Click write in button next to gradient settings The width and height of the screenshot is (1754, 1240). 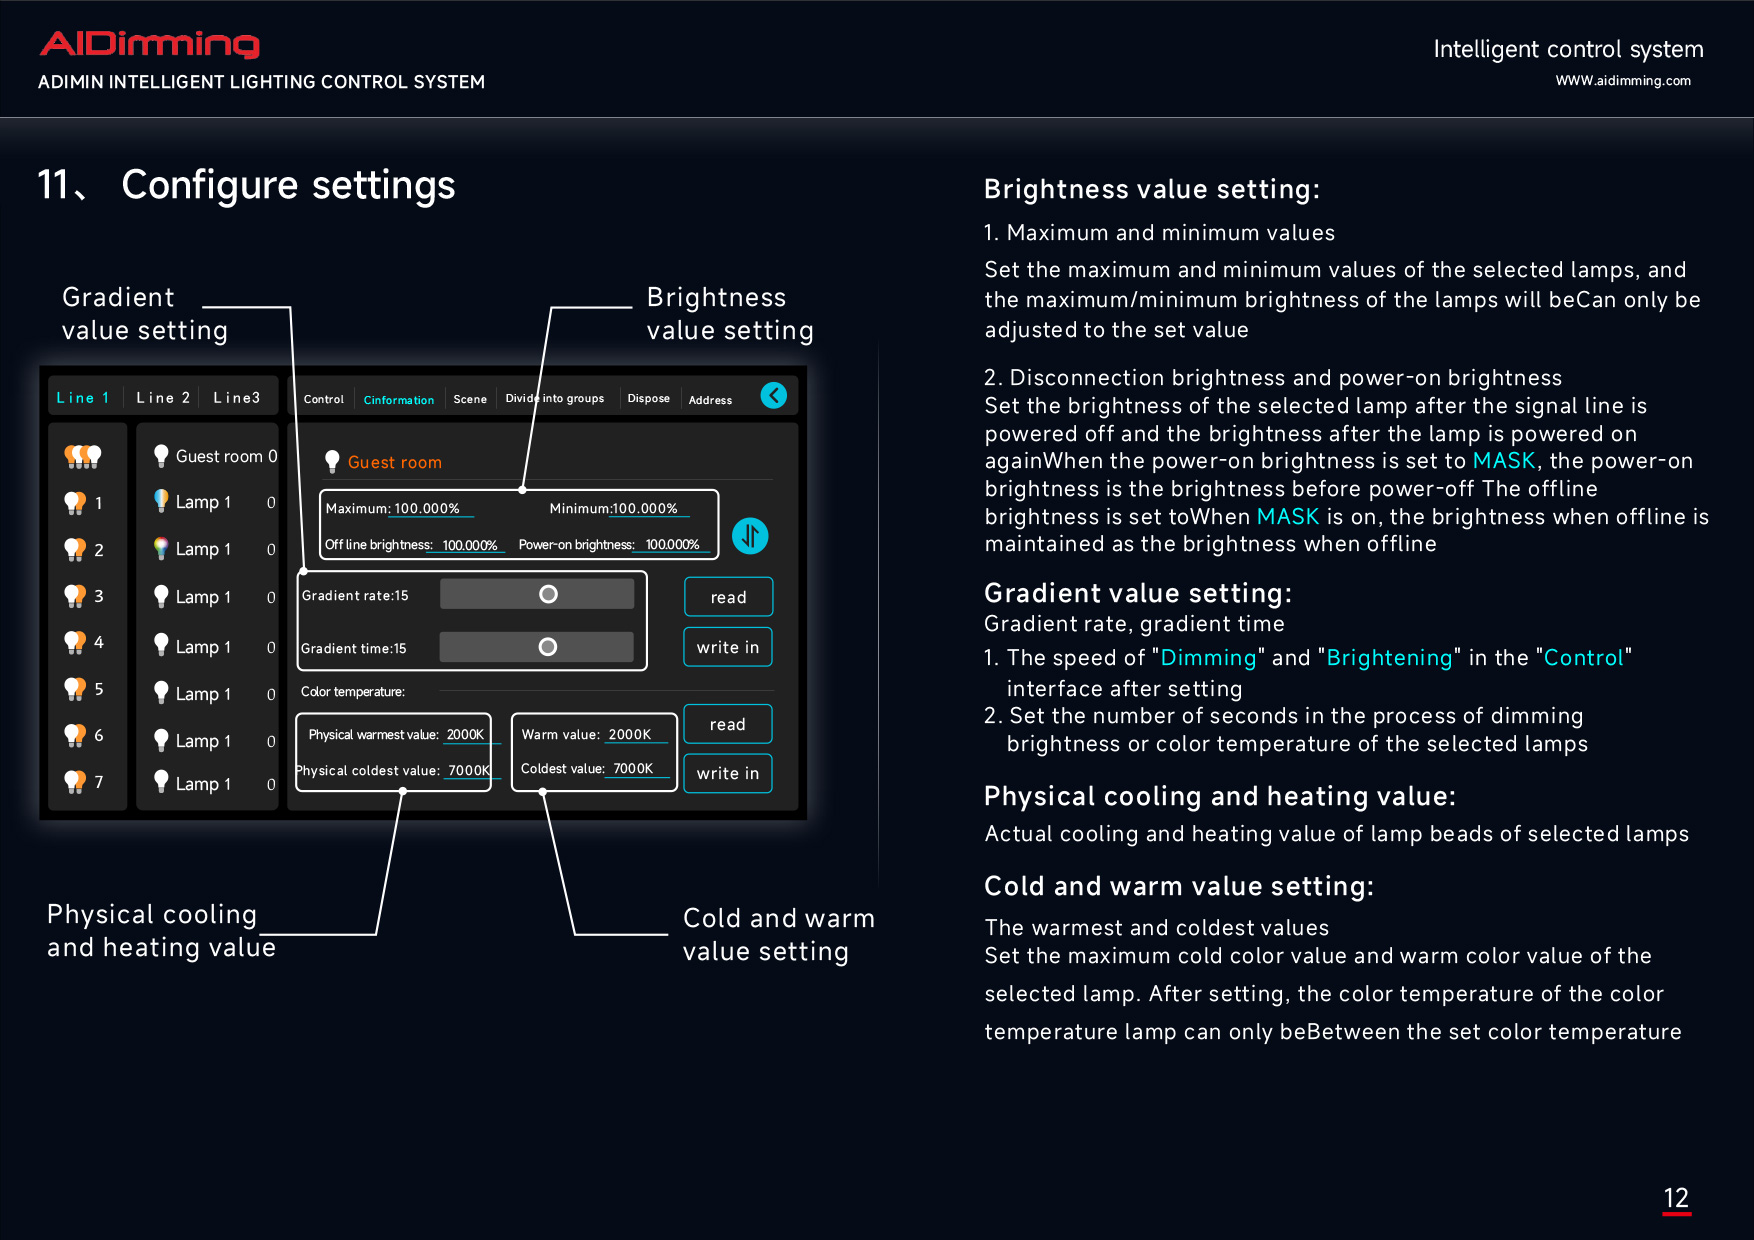tap(728, 647)
